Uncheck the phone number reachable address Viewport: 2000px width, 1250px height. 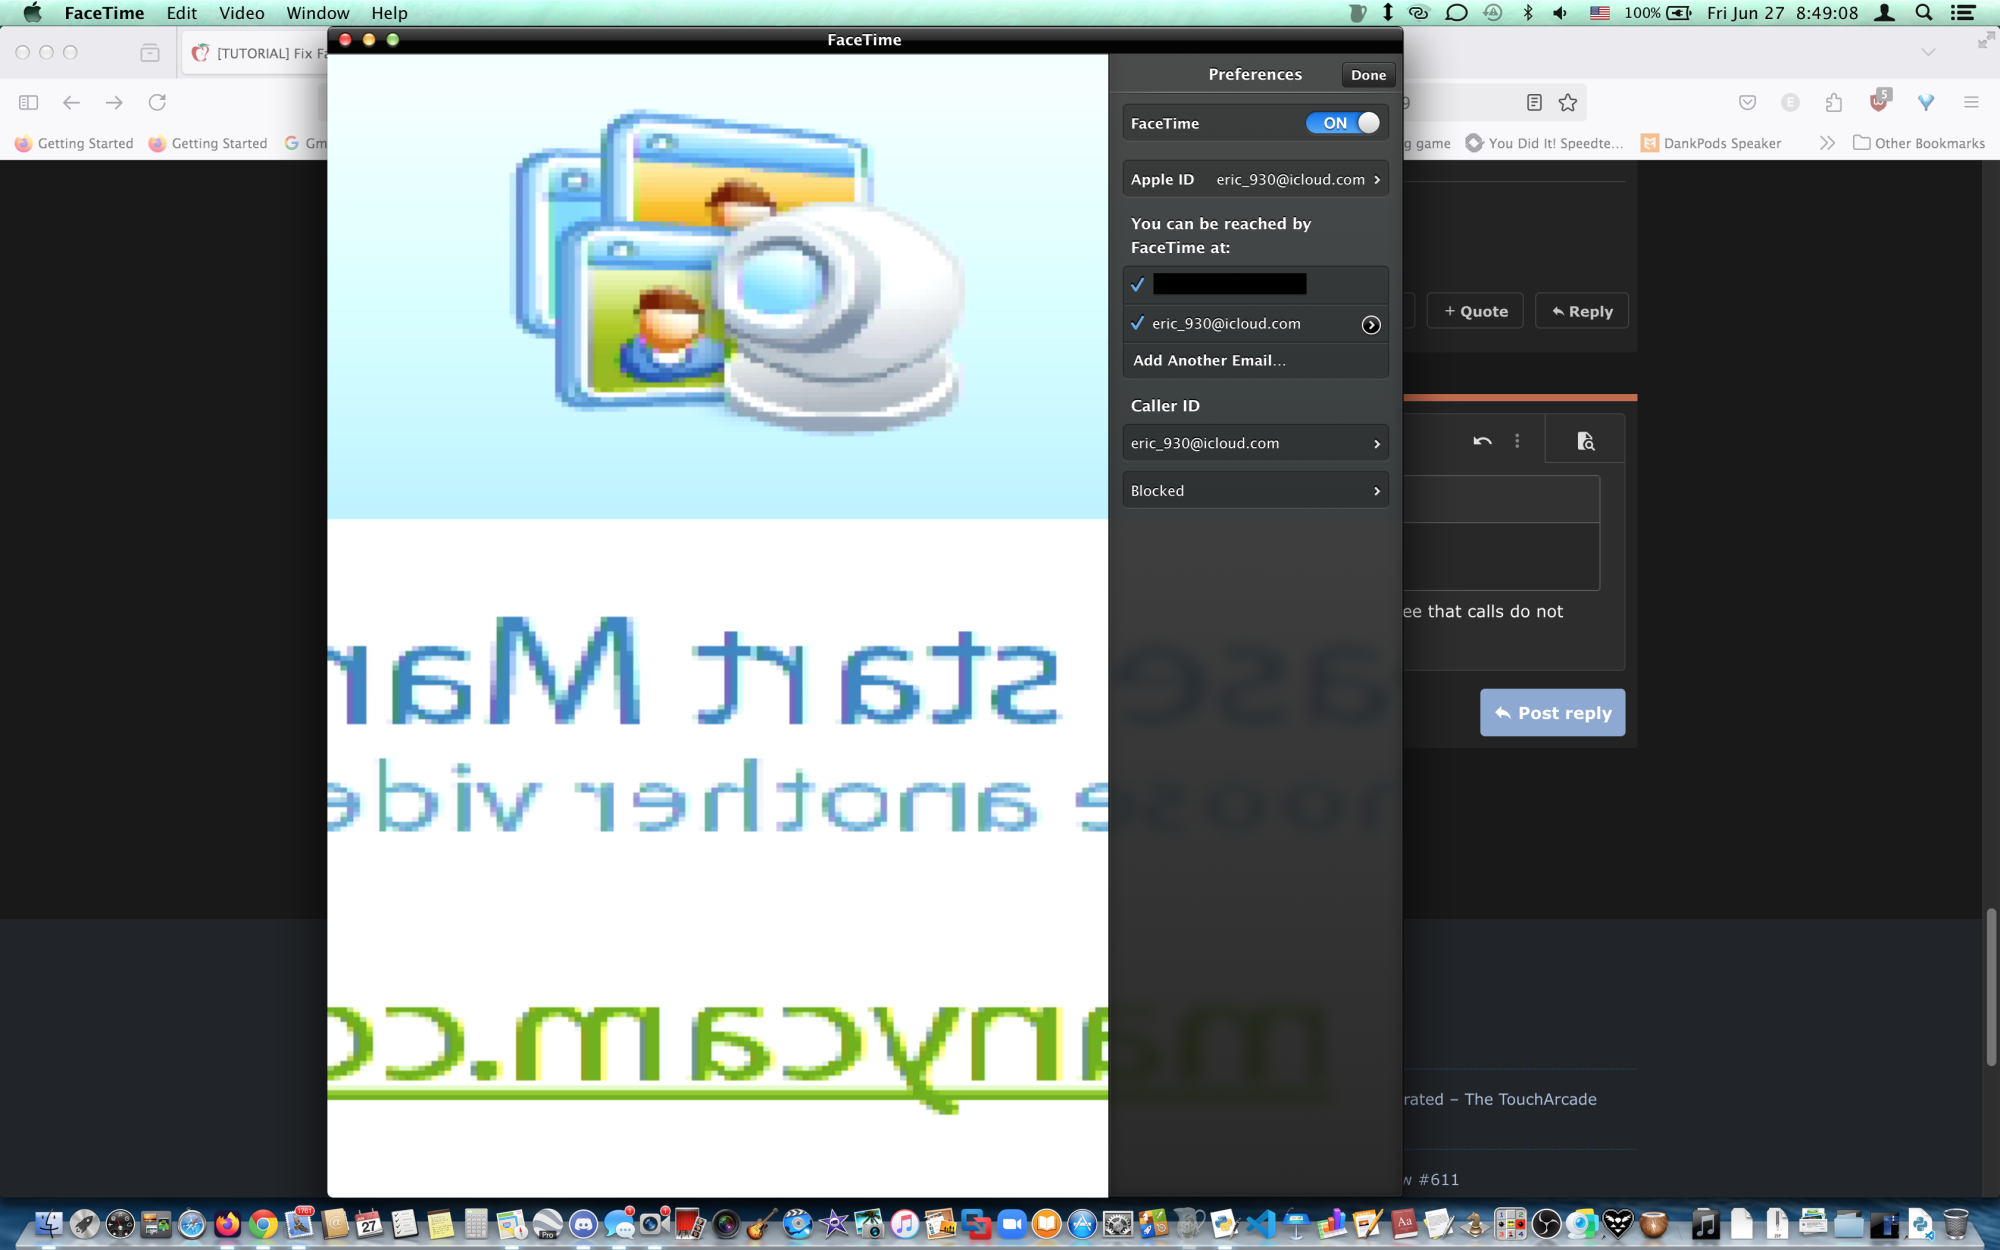[1137, 284]
